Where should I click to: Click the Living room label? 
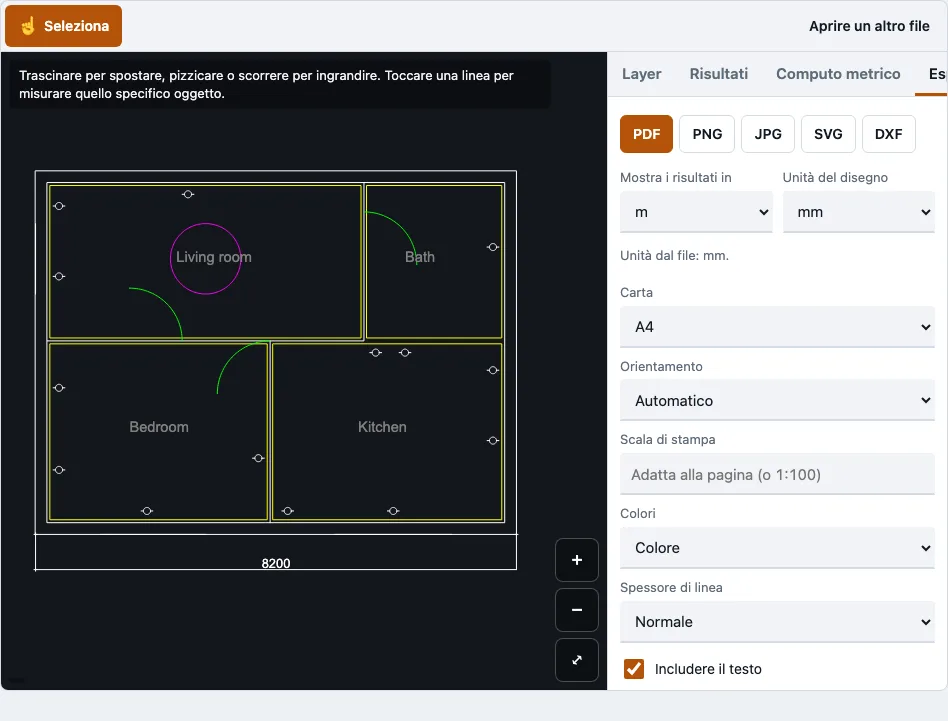point(213,257)
